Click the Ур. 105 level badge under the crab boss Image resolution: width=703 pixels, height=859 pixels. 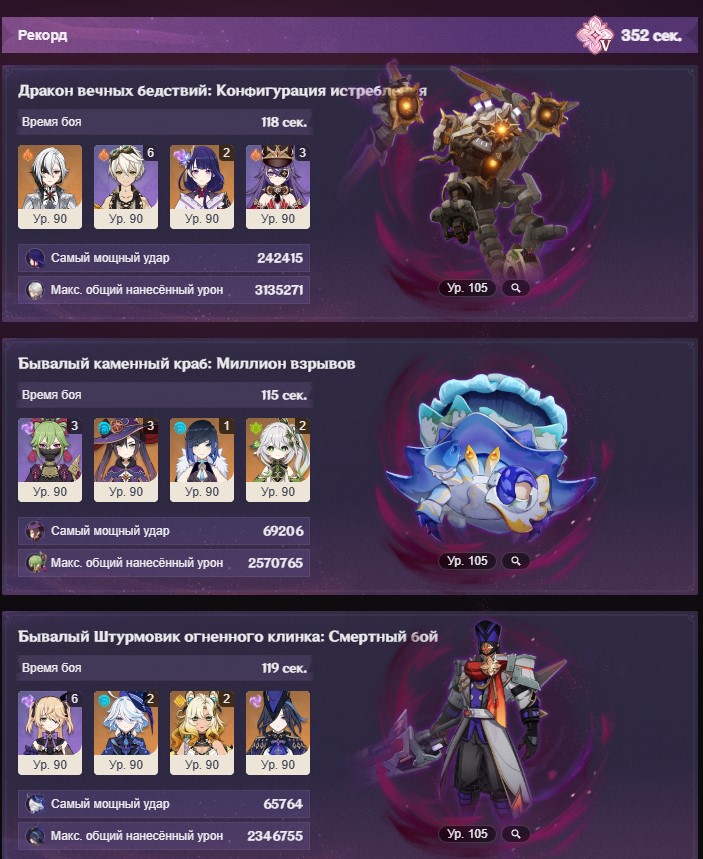click(467, 561)
